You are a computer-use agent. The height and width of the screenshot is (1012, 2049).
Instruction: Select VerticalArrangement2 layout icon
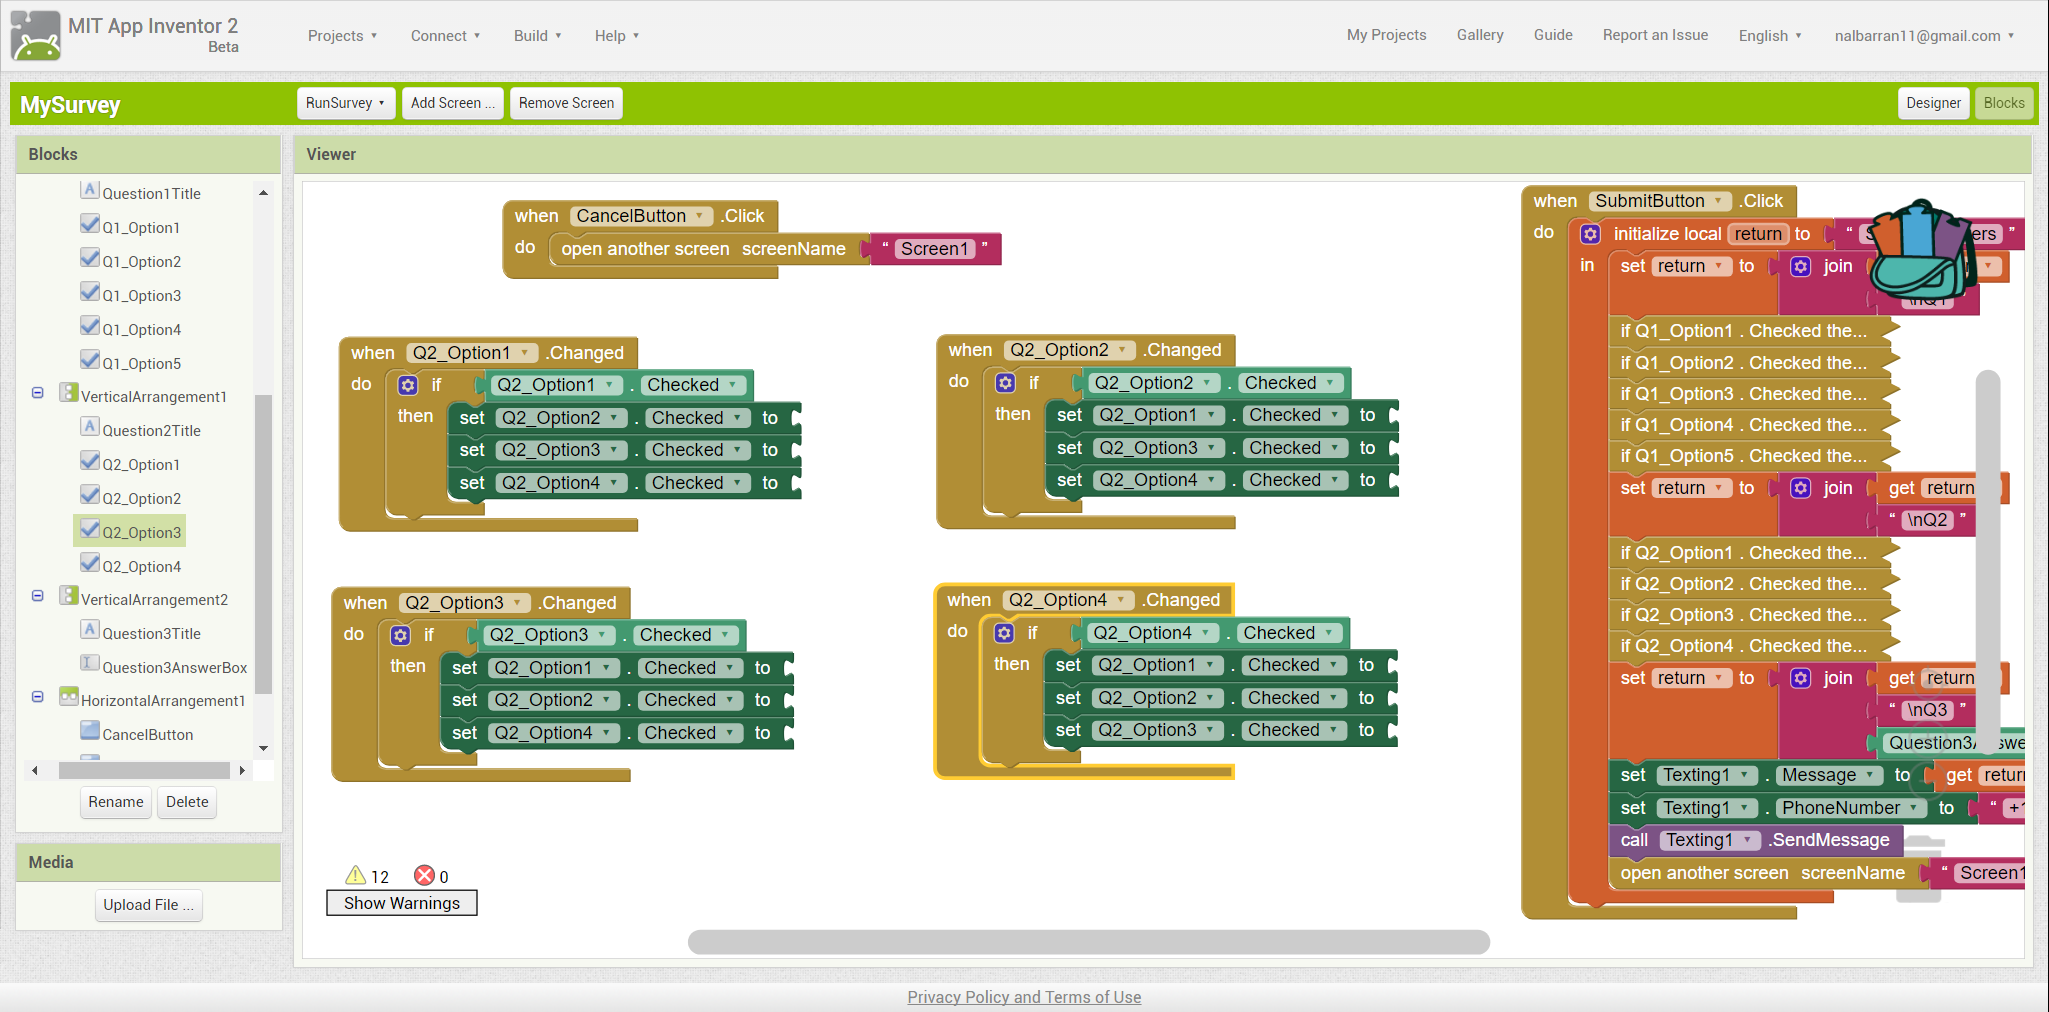click(x=69, y=596)
